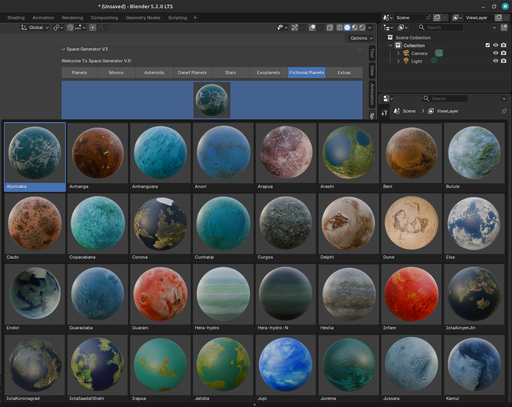512x407 pixels.
Task: Open the Geometry Nodes workspace tab
Action: pyautogui.click(x=143, y=18)
